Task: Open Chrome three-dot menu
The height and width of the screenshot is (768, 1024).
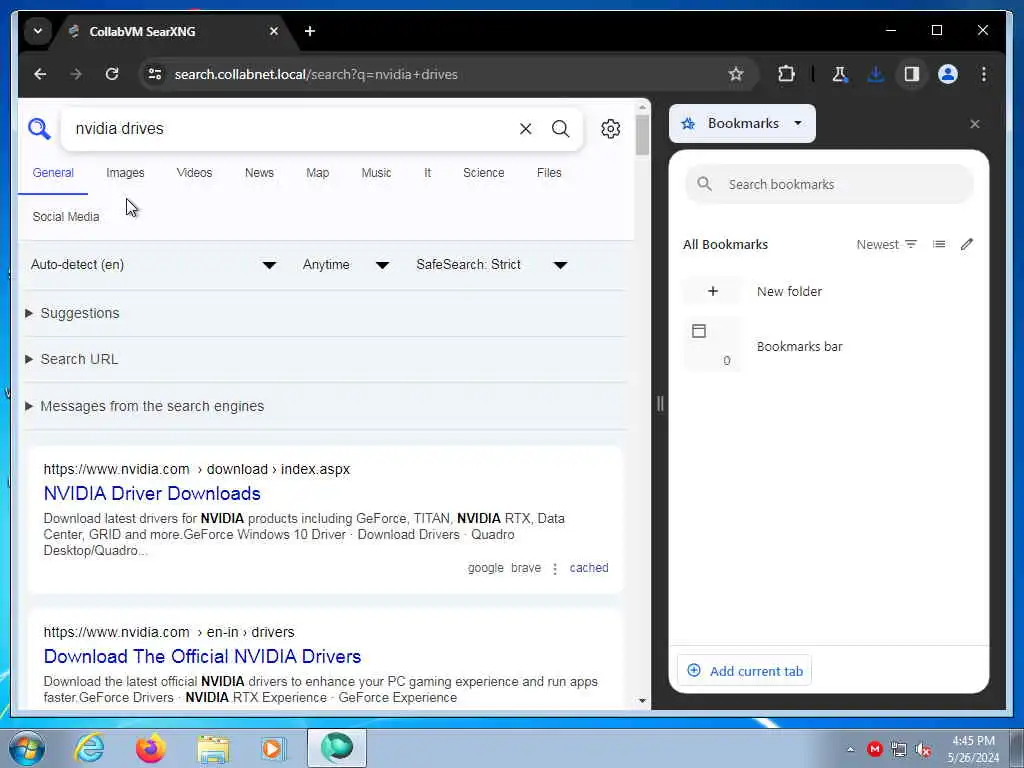Action: coord(984,74)
